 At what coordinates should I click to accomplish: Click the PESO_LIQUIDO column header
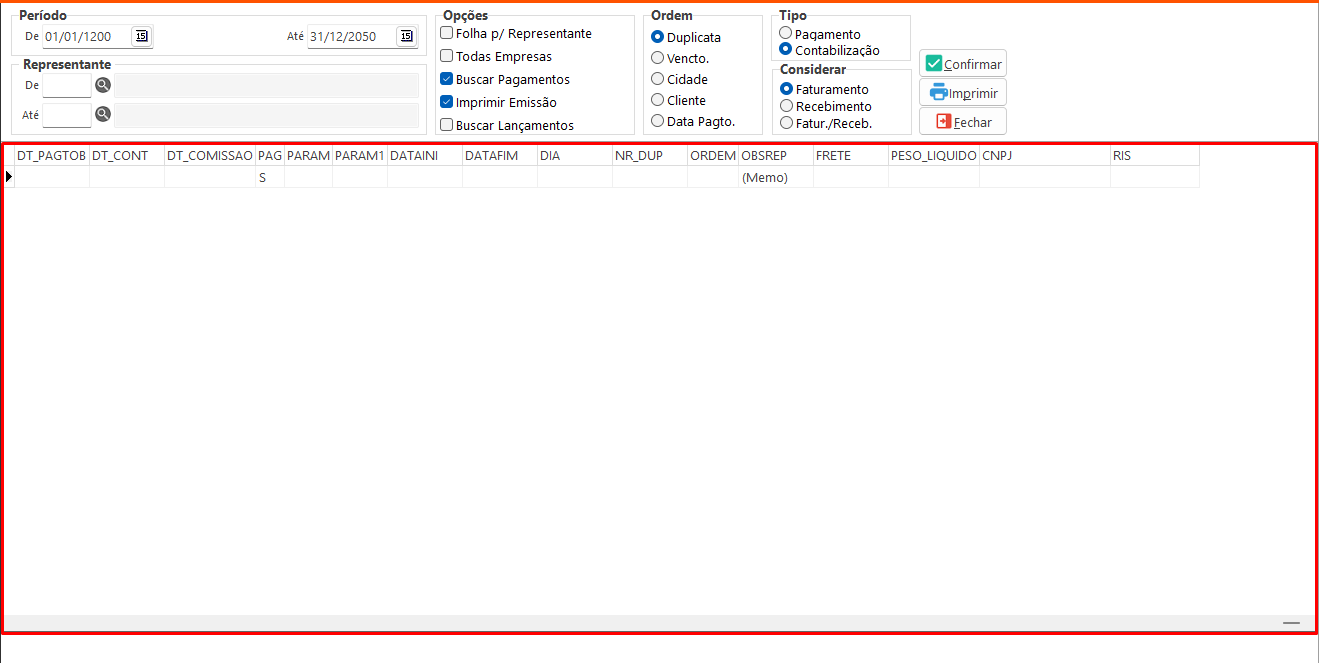933,156
